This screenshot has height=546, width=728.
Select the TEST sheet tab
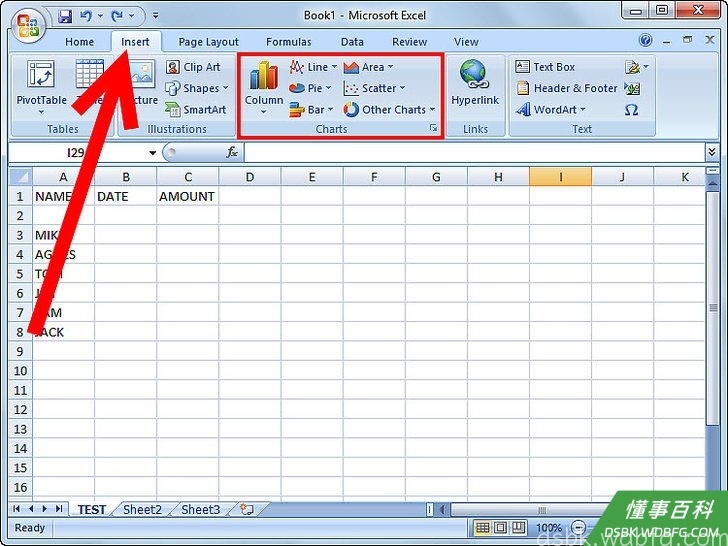[91, 509]
